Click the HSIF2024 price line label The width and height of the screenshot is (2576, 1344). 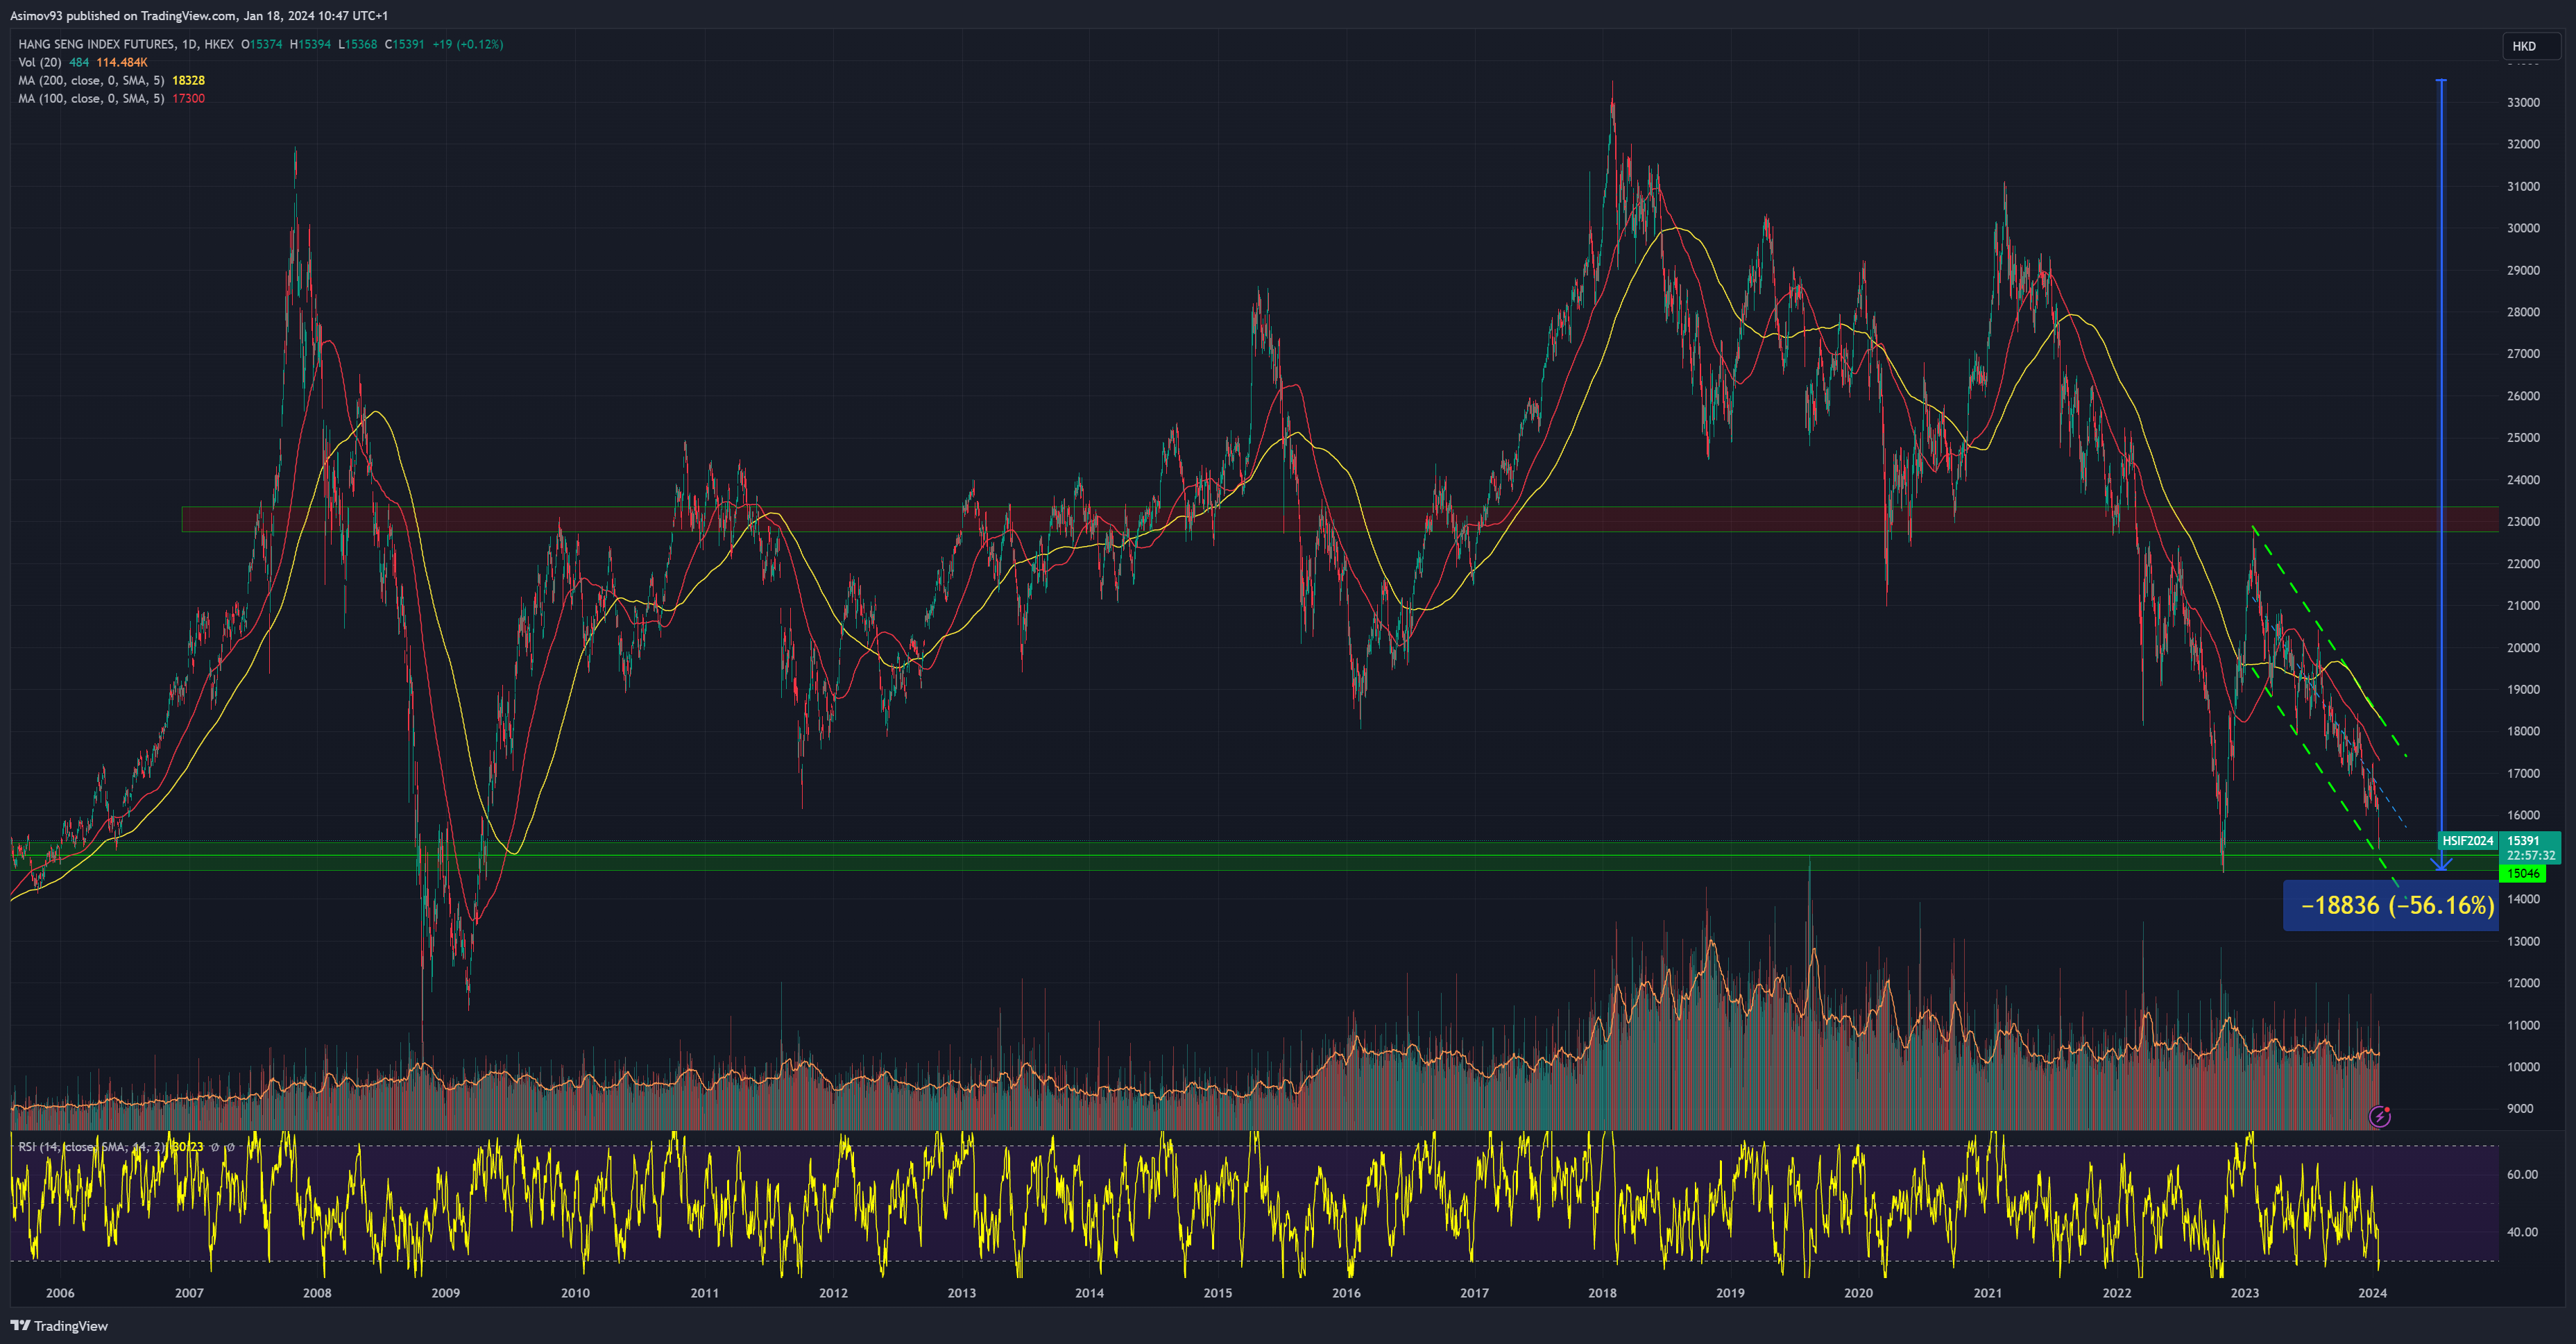[2467, 841]
